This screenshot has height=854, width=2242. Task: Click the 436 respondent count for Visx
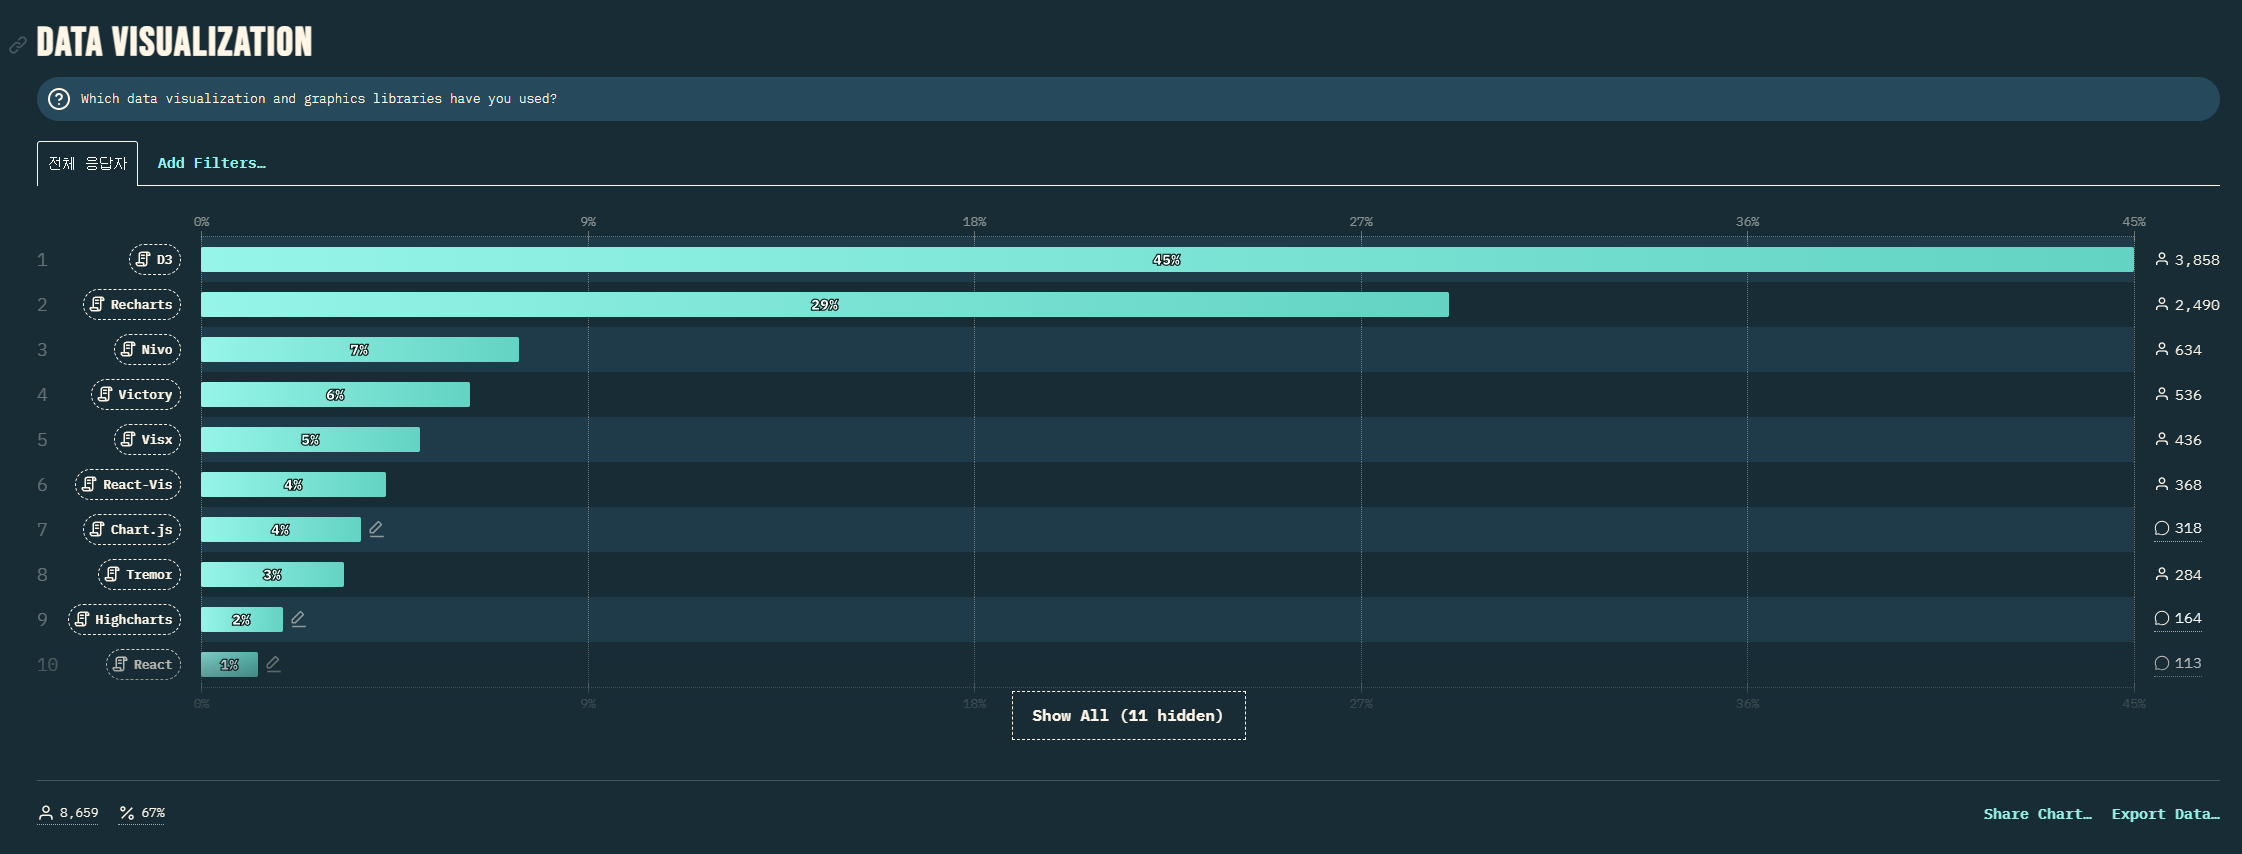pyautogui.click(x=2178, y=439)
